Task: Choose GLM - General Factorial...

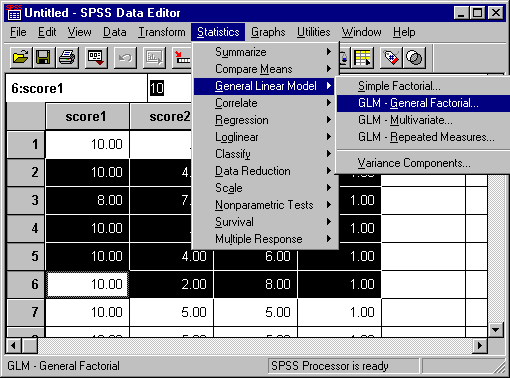Action: click(x=423, y=103)
